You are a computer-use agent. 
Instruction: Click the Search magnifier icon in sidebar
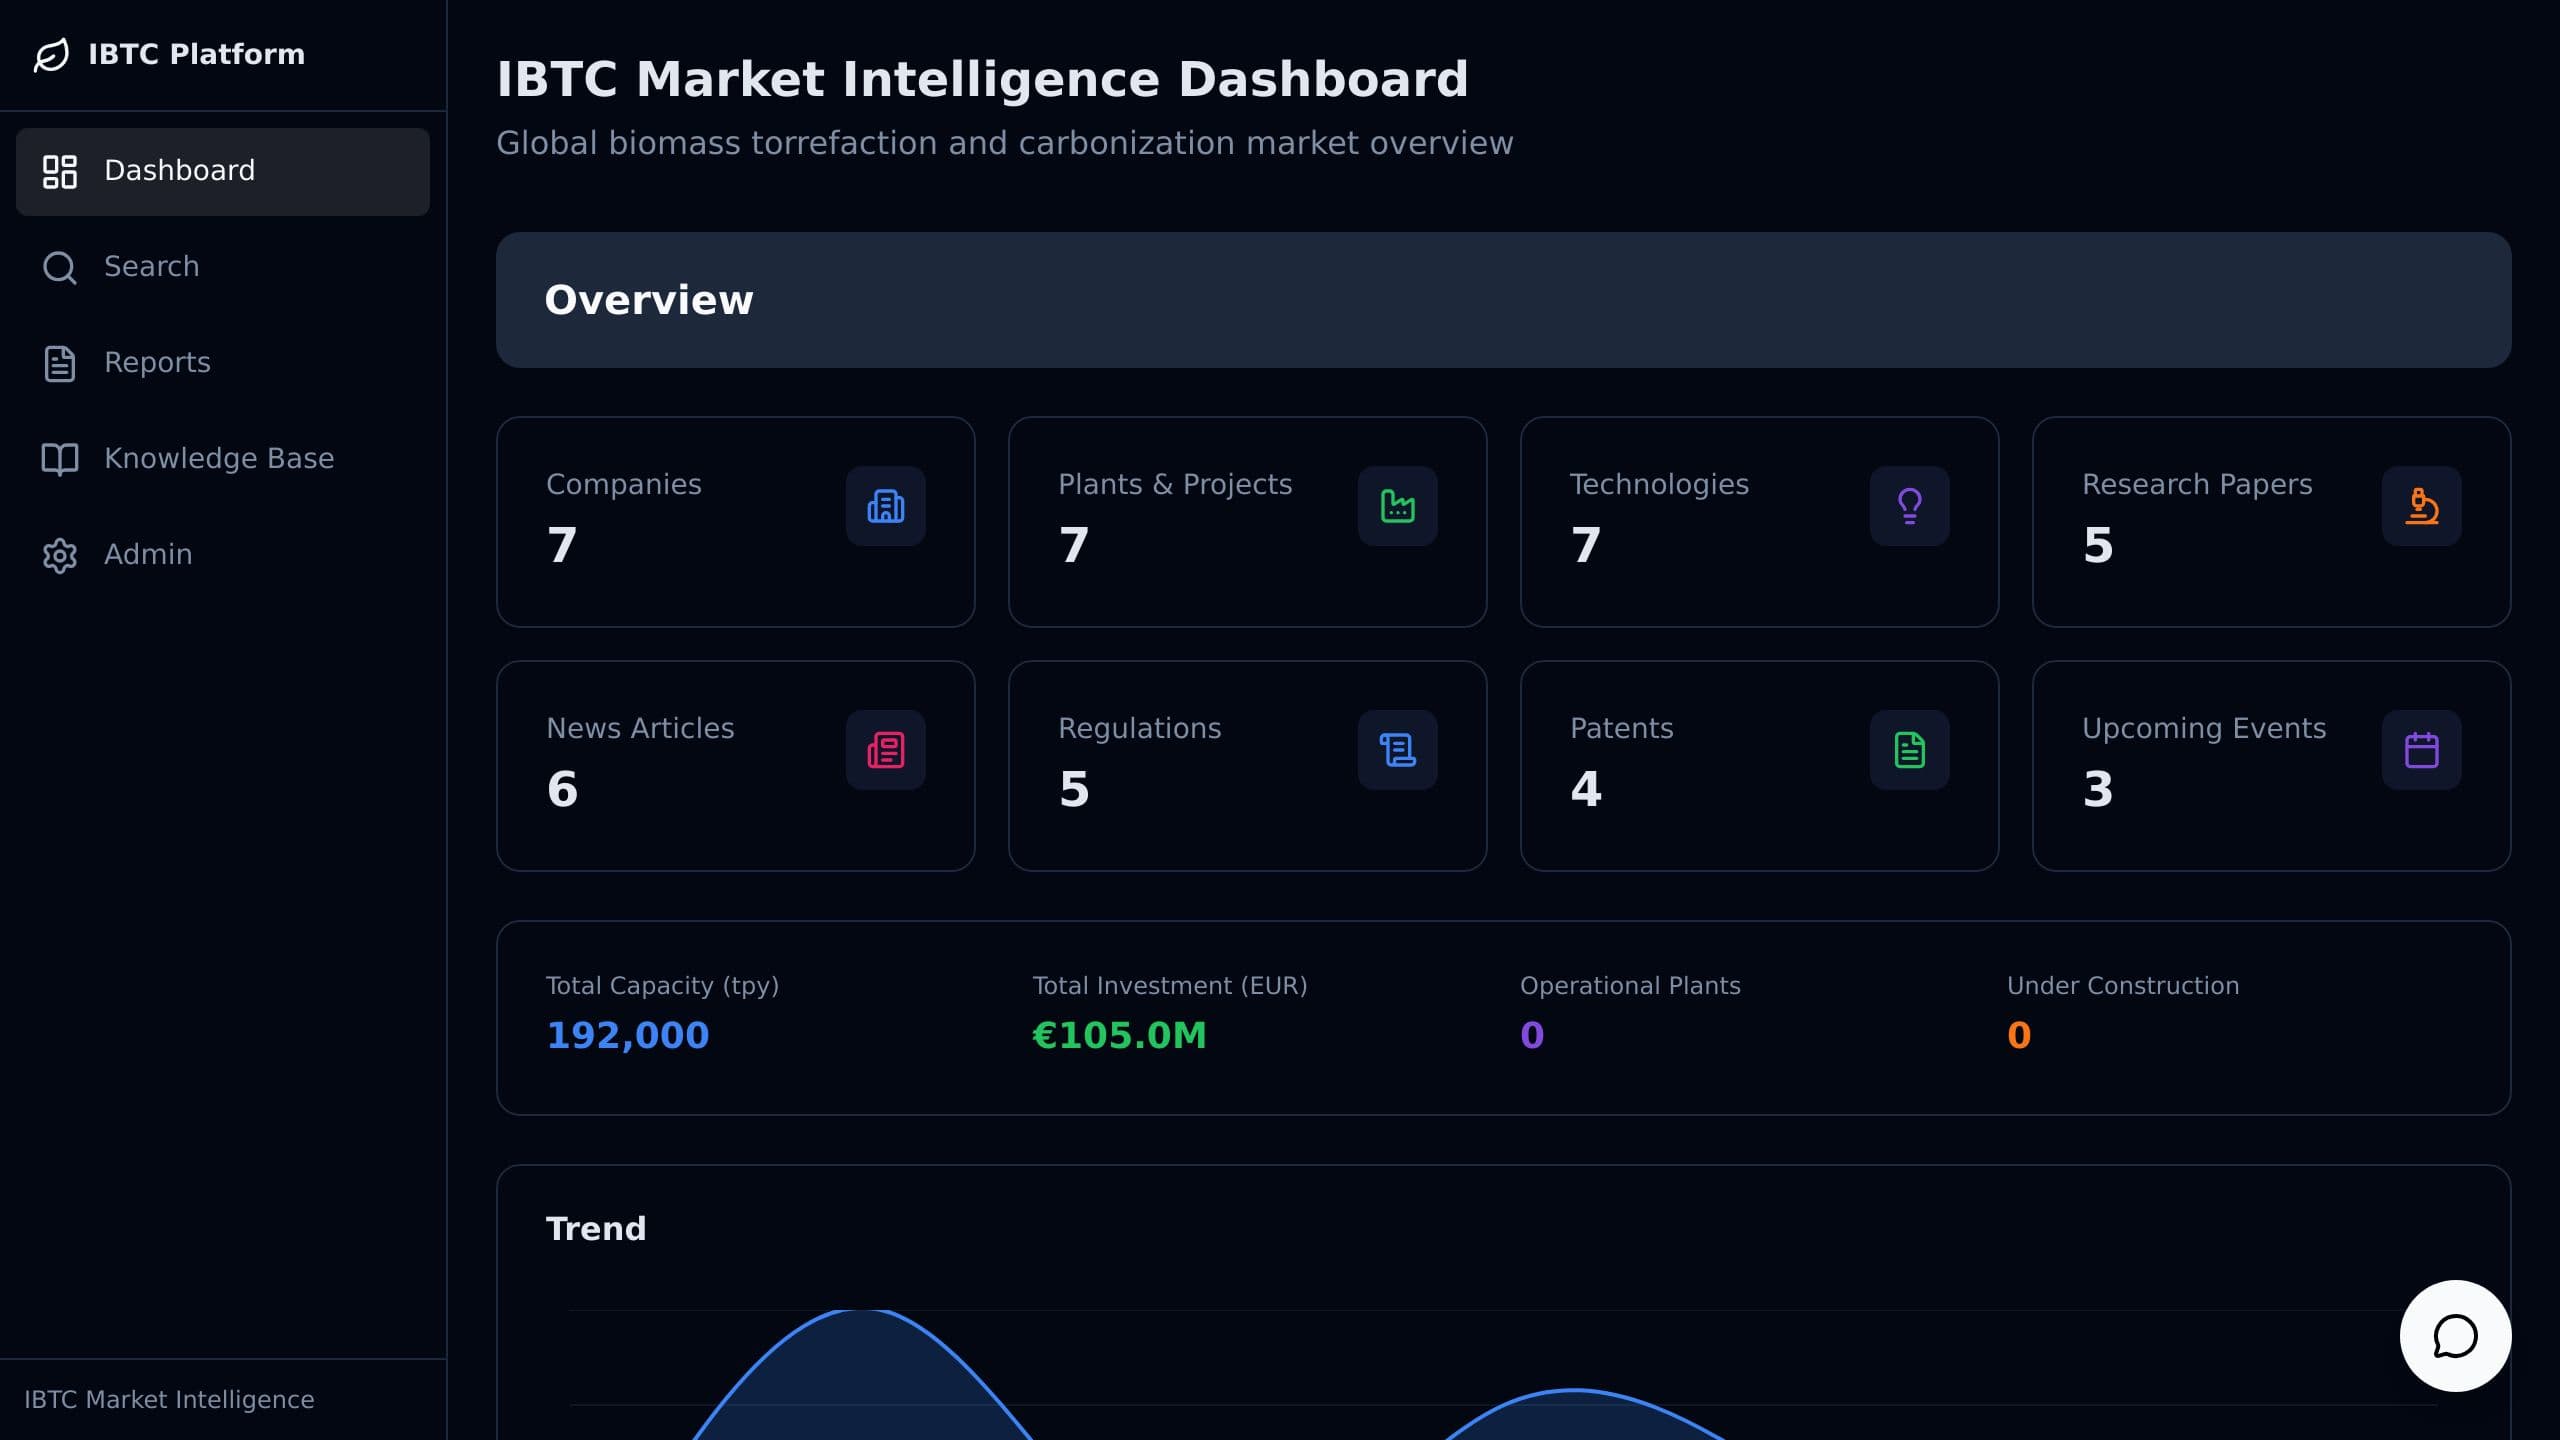pos(60,267)
